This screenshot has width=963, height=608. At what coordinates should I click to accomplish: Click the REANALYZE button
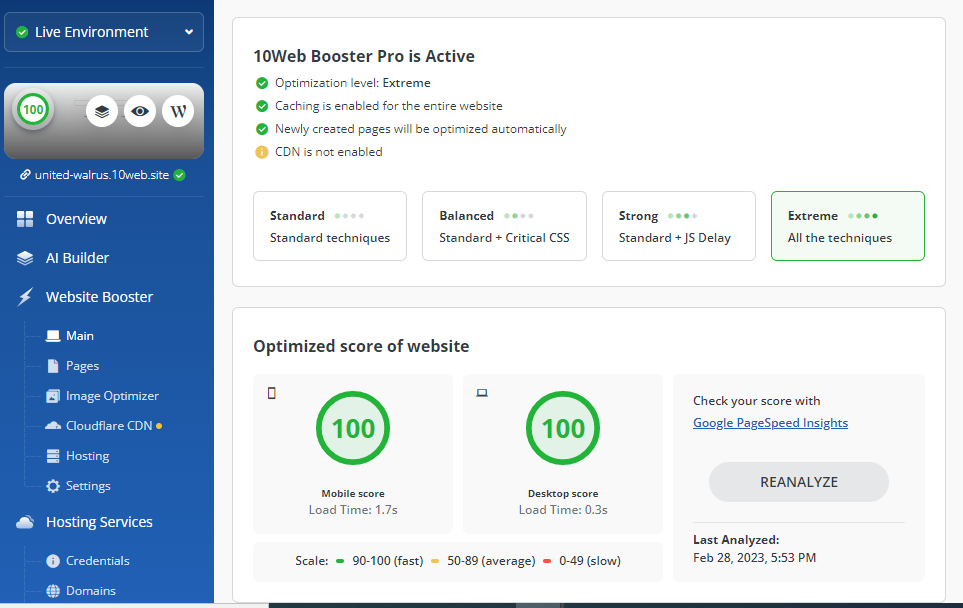(798, 482)
